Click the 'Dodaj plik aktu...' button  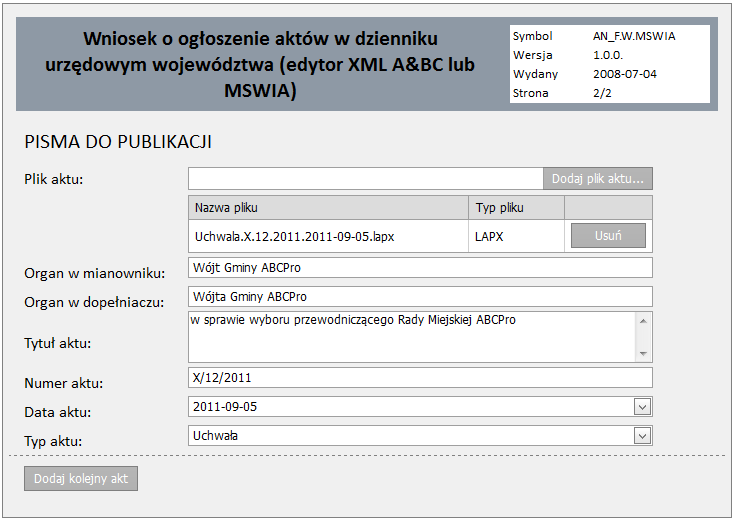[598, 179]
